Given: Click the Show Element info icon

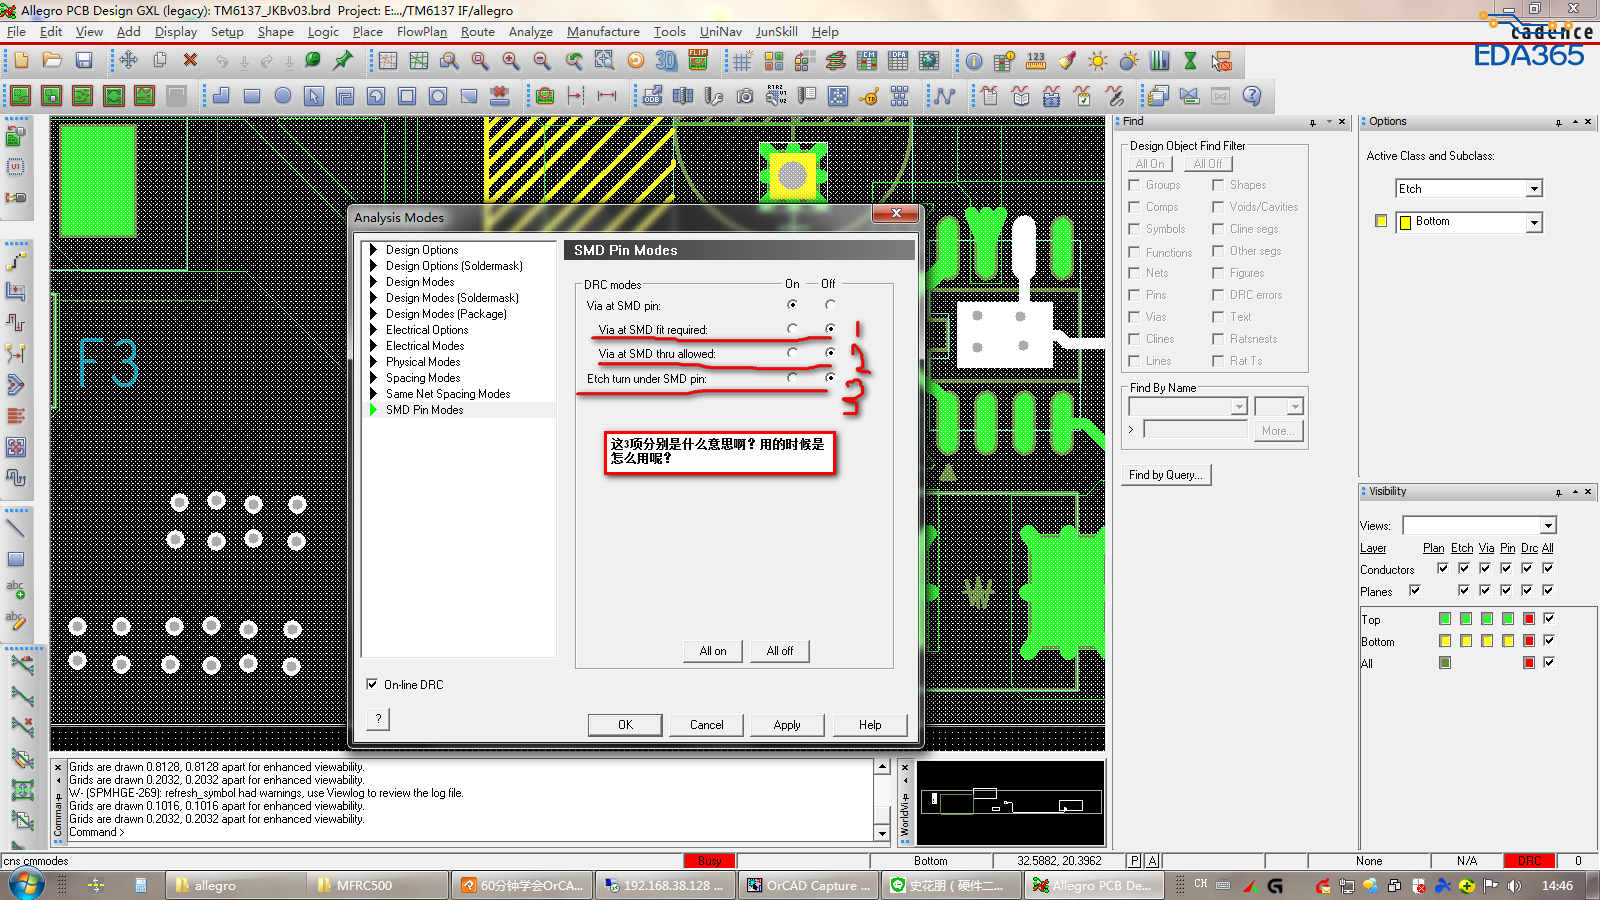Looking at the screenshot, I should coord(974,61).
